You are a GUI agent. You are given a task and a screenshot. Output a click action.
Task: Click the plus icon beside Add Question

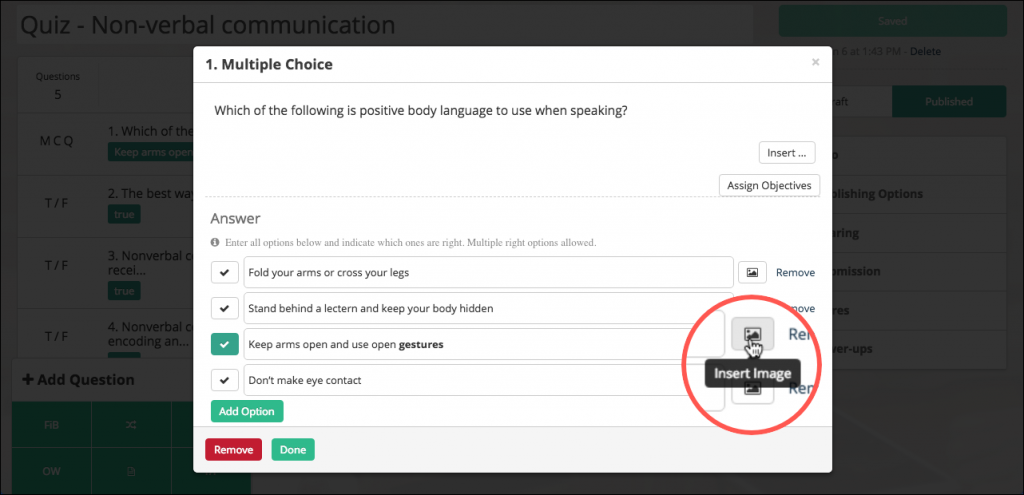pos(28,379)
